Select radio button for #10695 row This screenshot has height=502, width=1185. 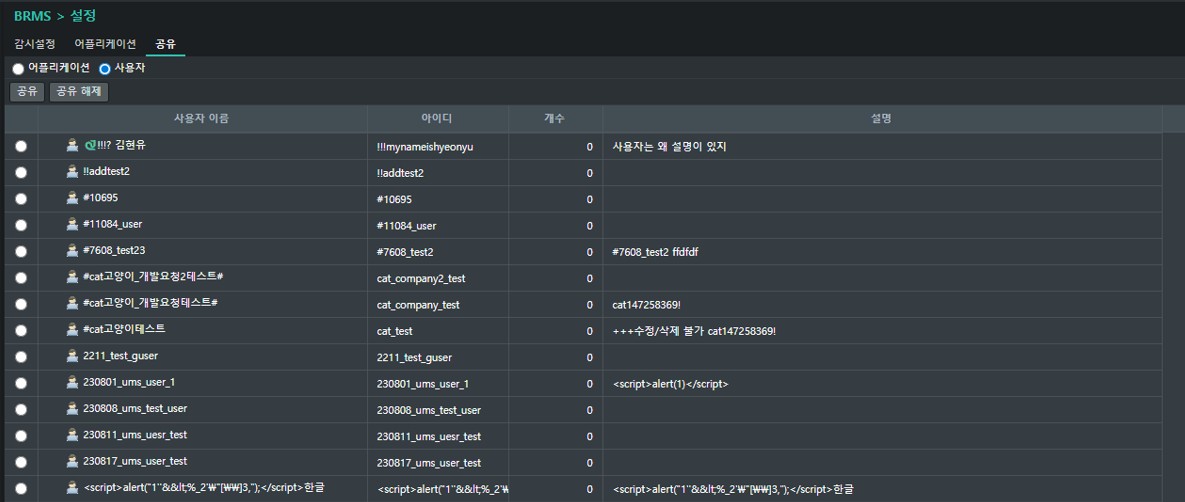(x=21, y=199)
